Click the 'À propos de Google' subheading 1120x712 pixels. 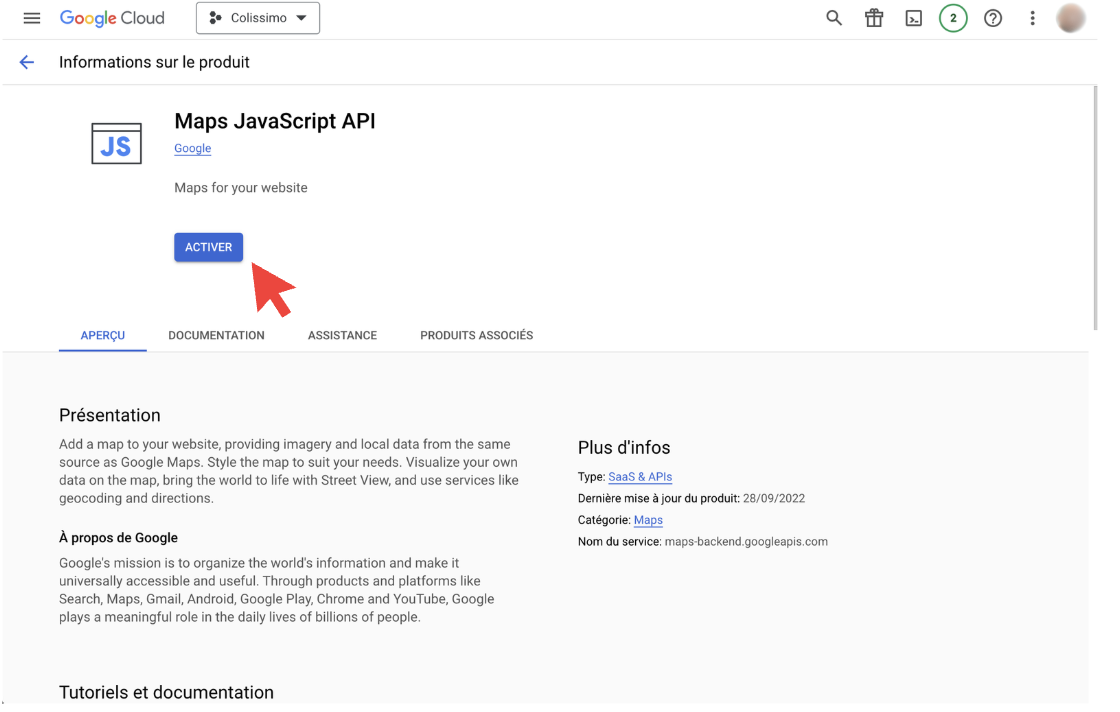(119, 538)
